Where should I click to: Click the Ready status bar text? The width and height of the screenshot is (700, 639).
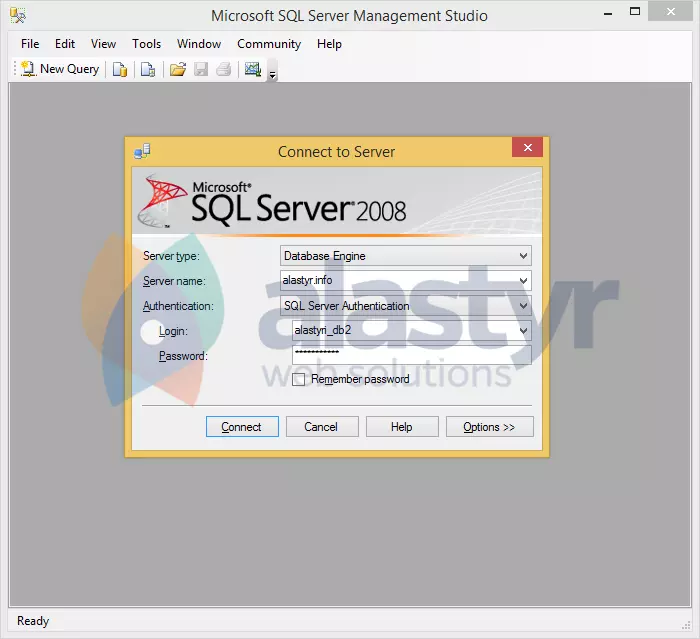(x=33, y=621)
